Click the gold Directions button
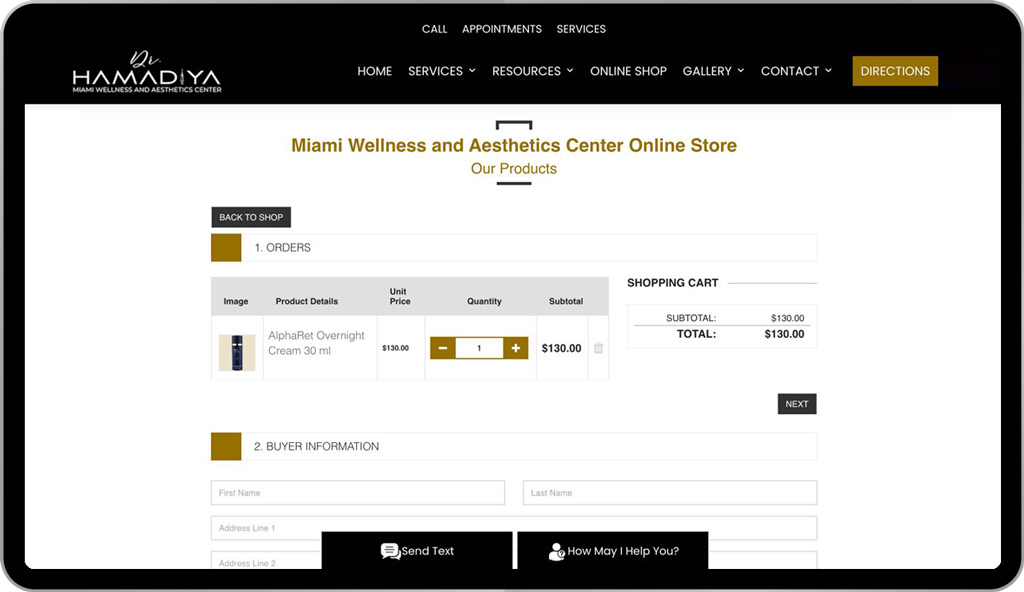Screen dimensions: 1024x592 (x=895, y=71)
